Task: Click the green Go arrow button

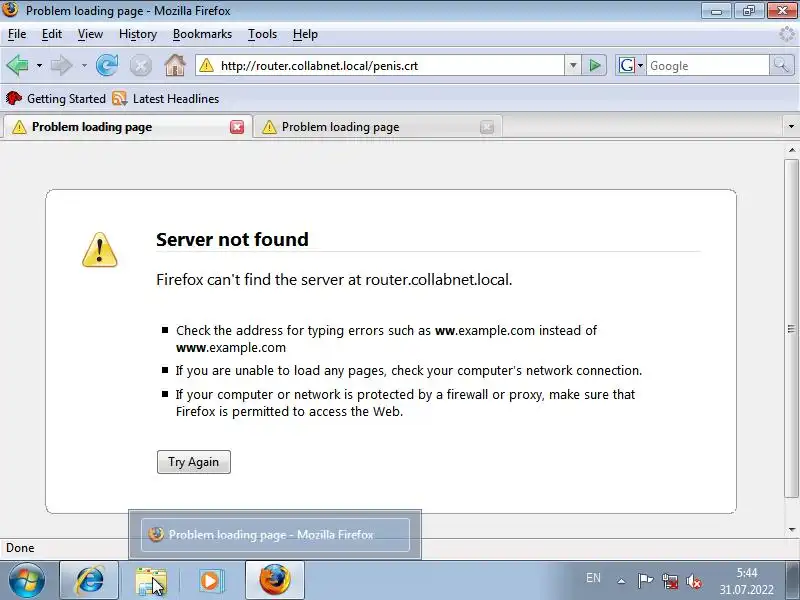Action: (594, 65)
